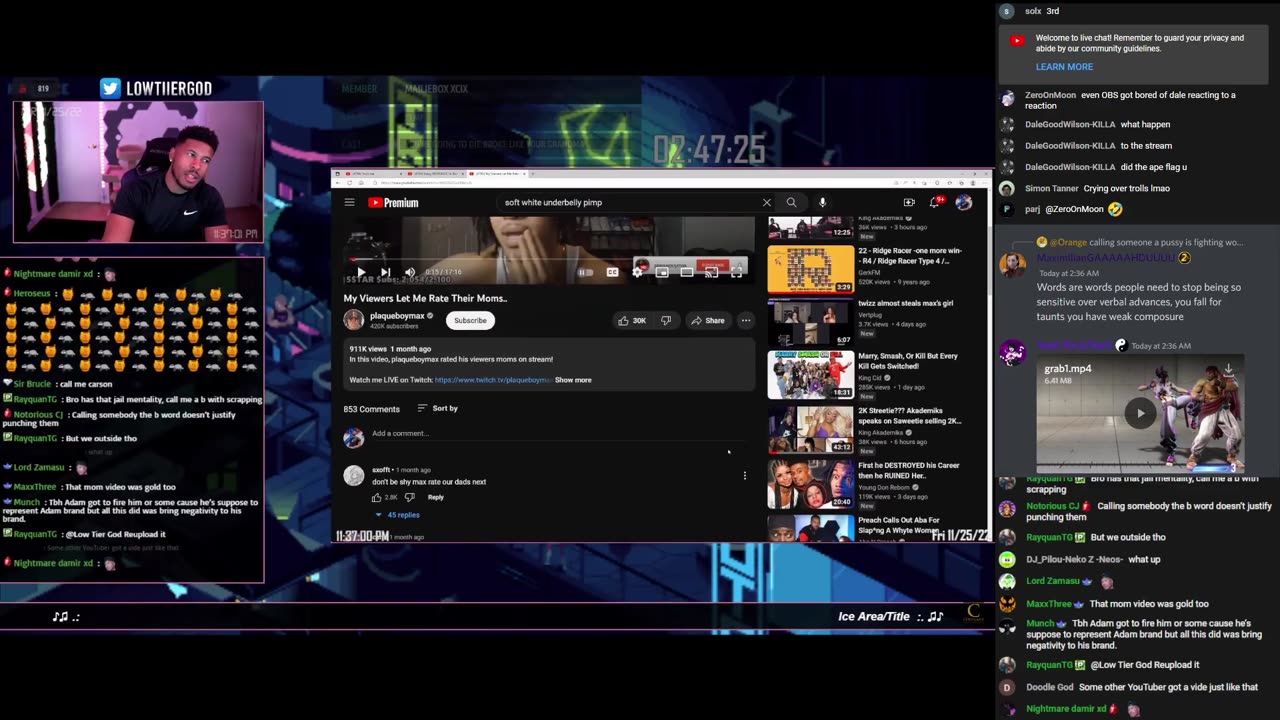Play the grab1.mp4 Discord video
The image size is (1280, 720).
[x=1140, y=413]
